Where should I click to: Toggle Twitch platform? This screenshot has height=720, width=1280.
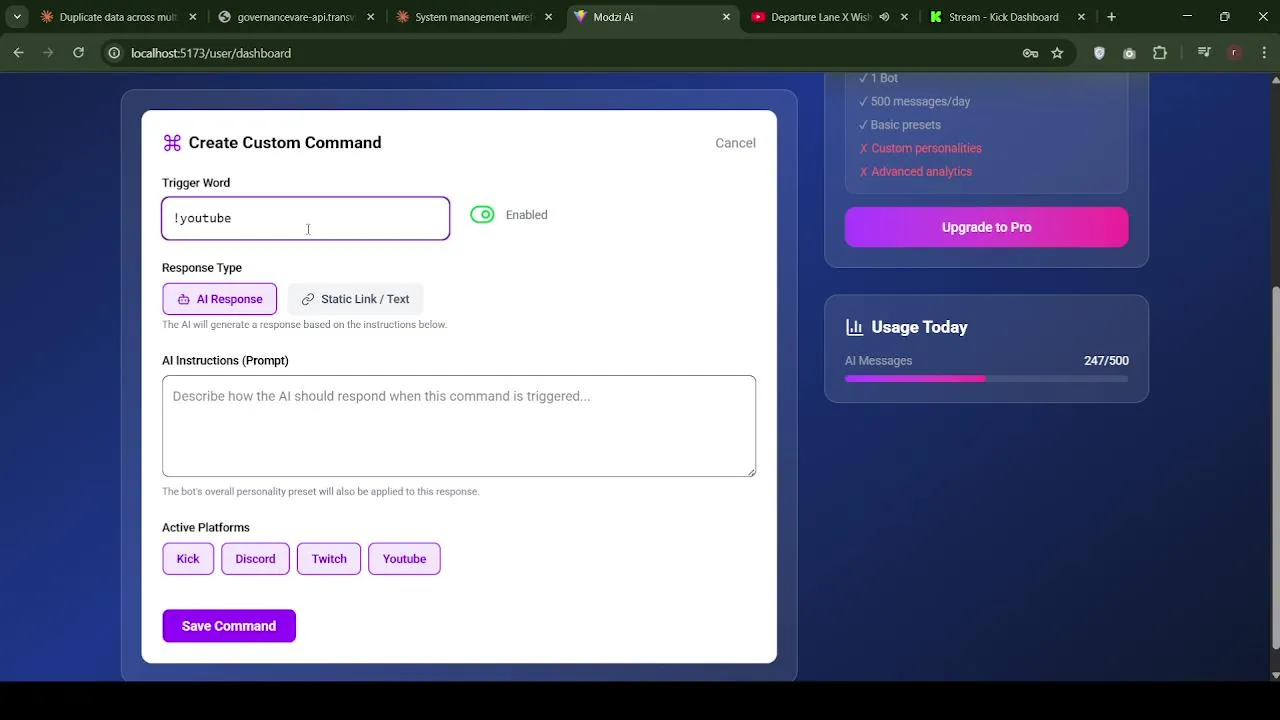[x=329, y=559]
